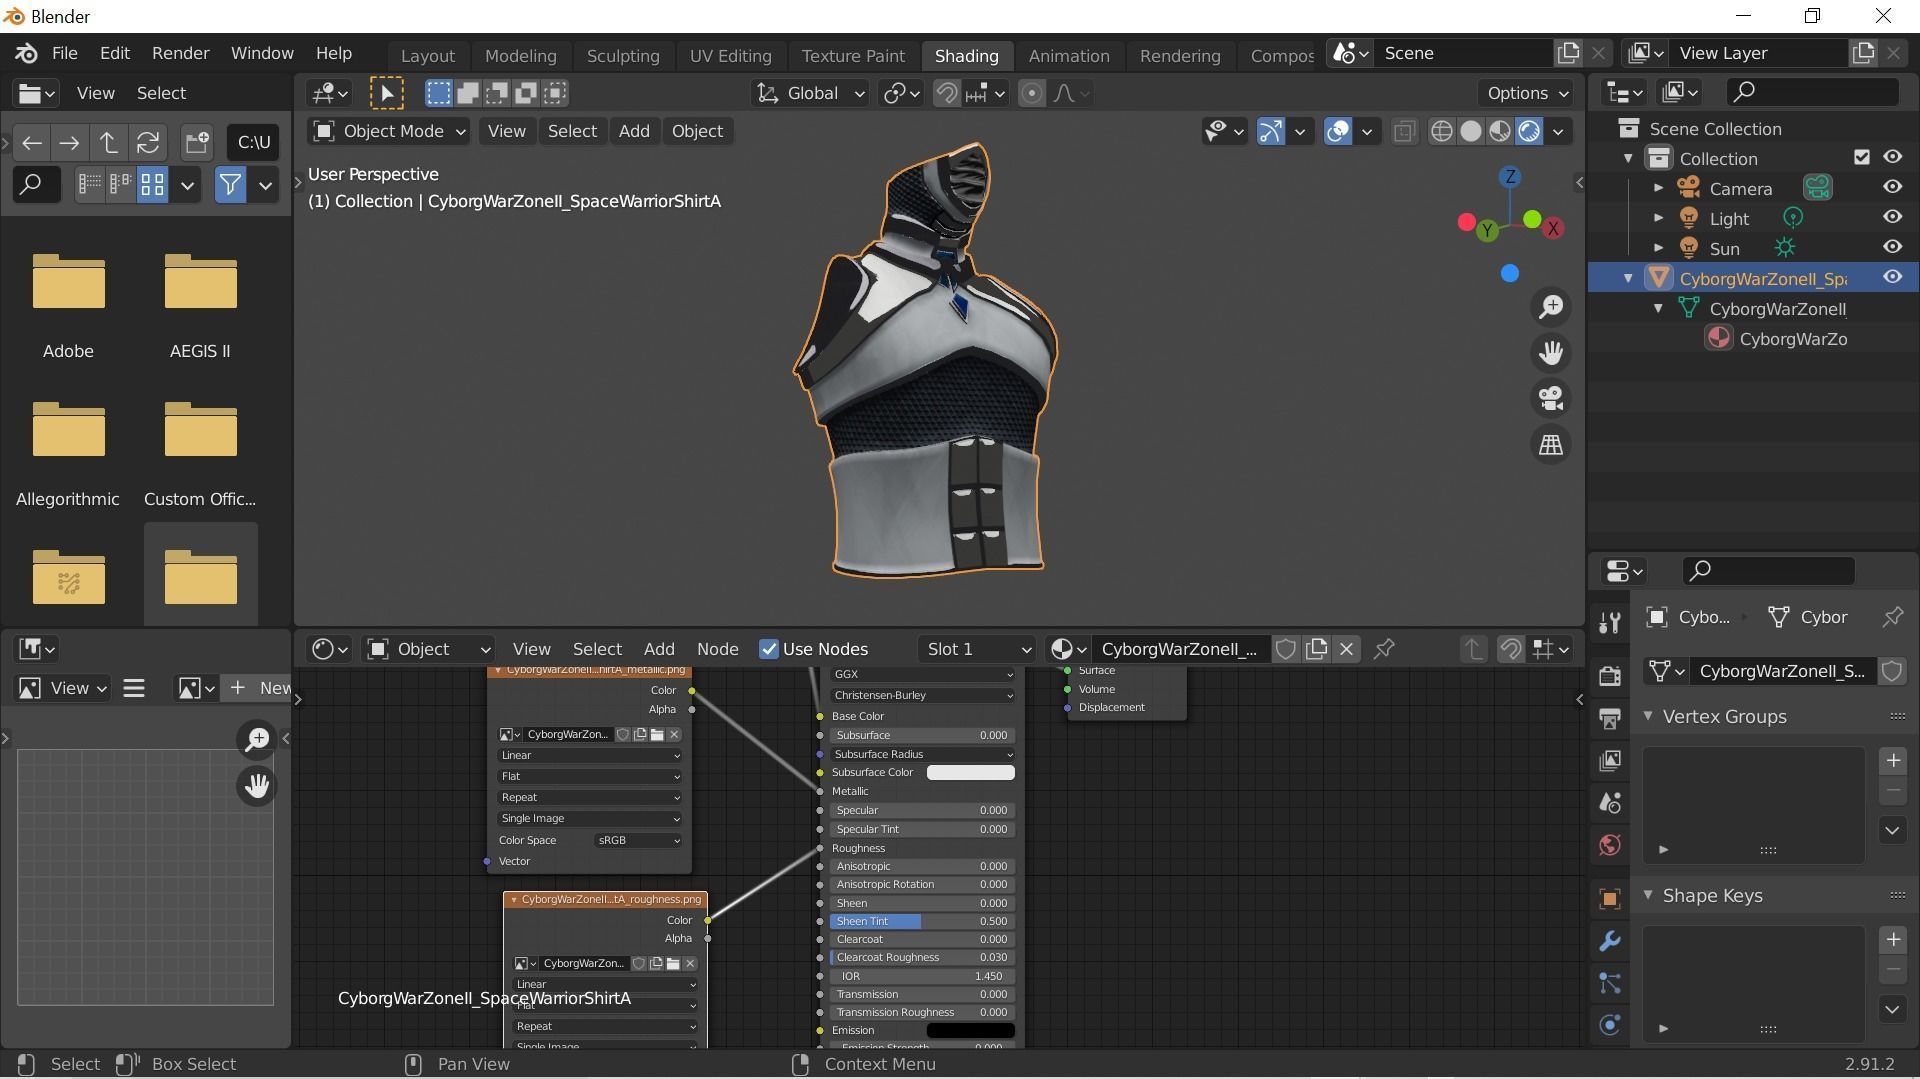Select material preview shading mode

pos(1499,131)
